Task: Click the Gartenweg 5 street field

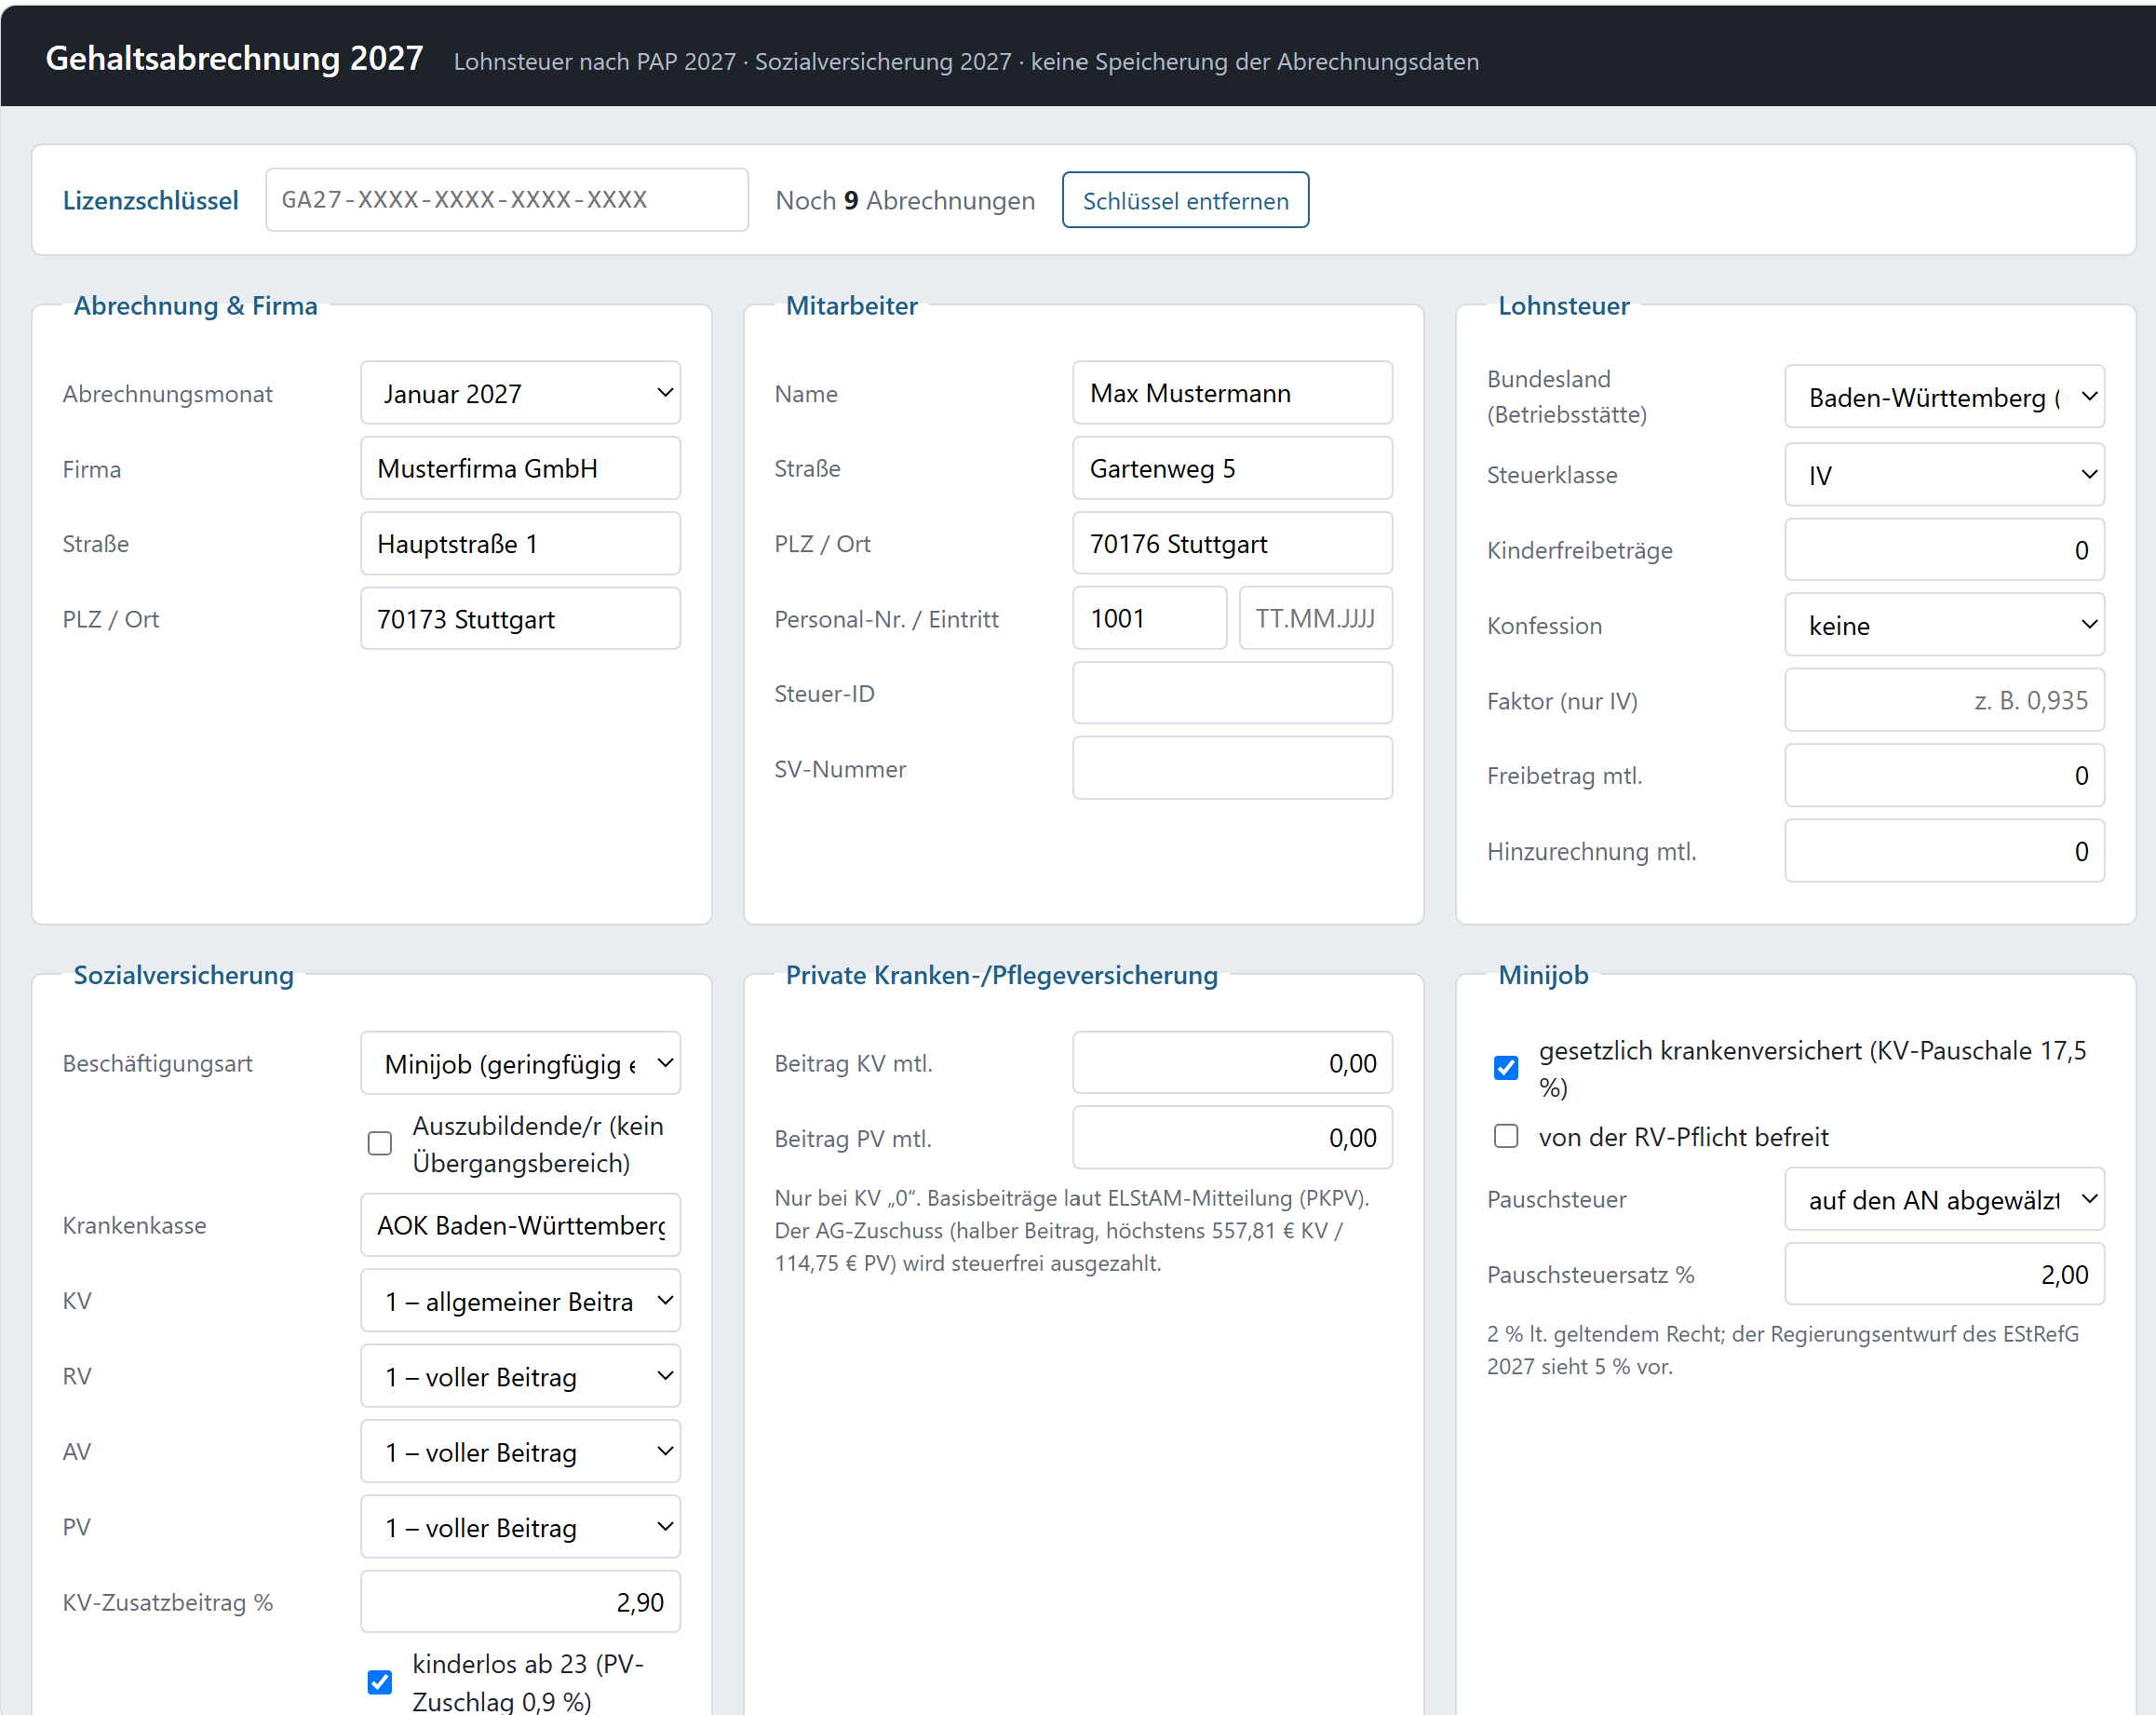Action: click(x=1232, y=468)
